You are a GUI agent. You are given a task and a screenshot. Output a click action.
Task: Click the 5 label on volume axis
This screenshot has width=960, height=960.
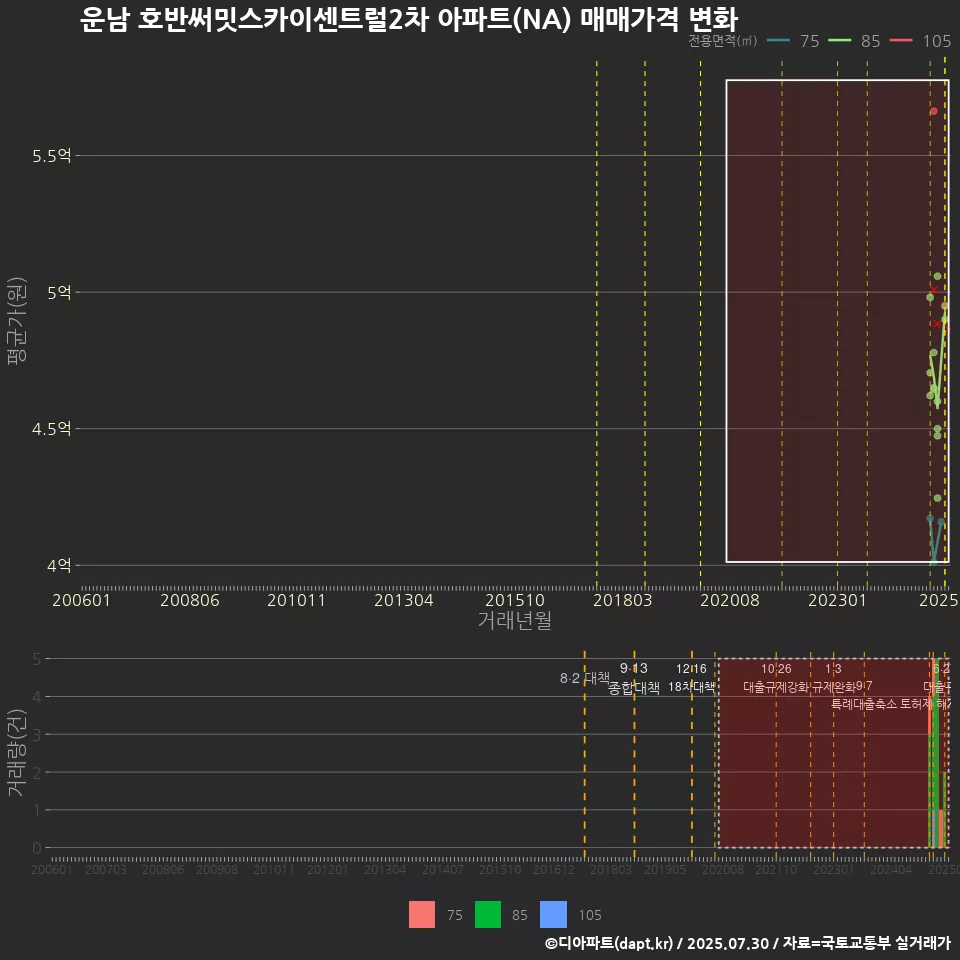37,659
